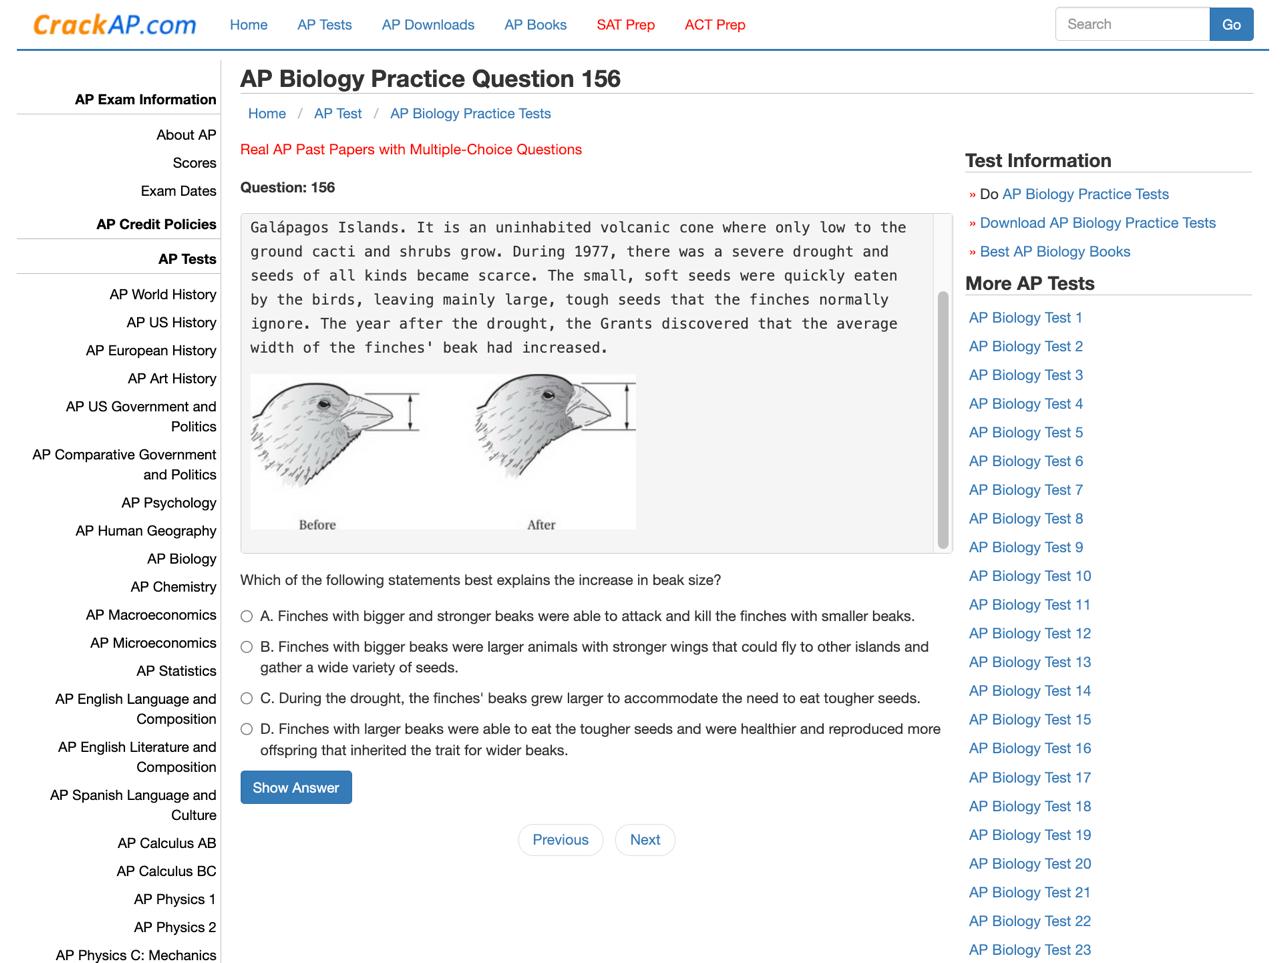Open AP Biology Test 5

click(x=1026, y=432)
